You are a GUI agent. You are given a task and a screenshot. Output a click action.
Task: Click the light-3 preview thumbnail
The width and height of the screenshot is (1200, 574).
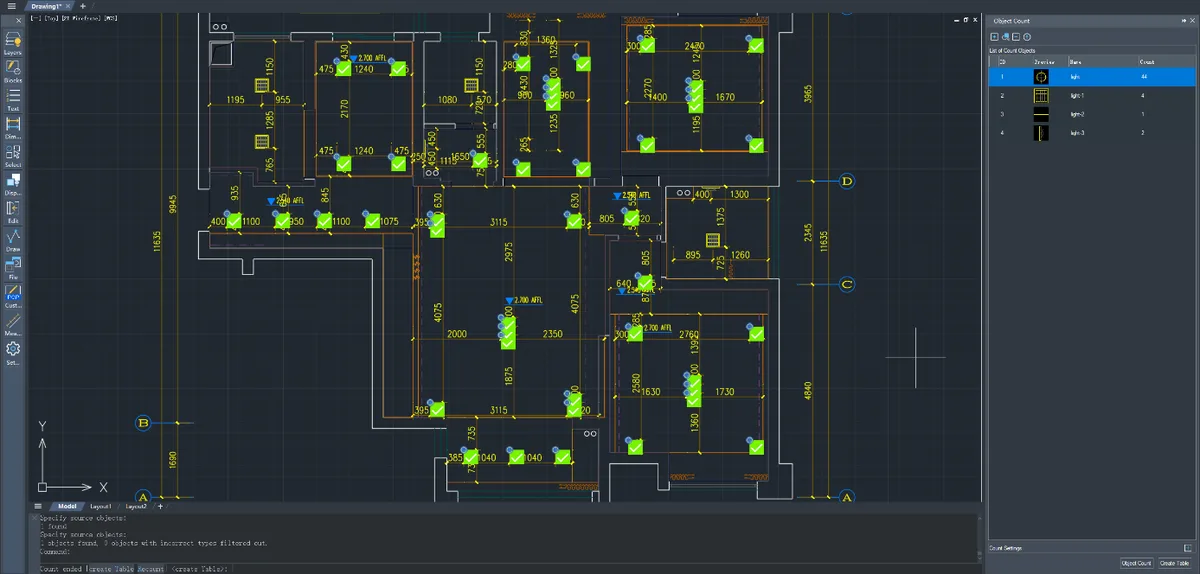point(1041,132)
